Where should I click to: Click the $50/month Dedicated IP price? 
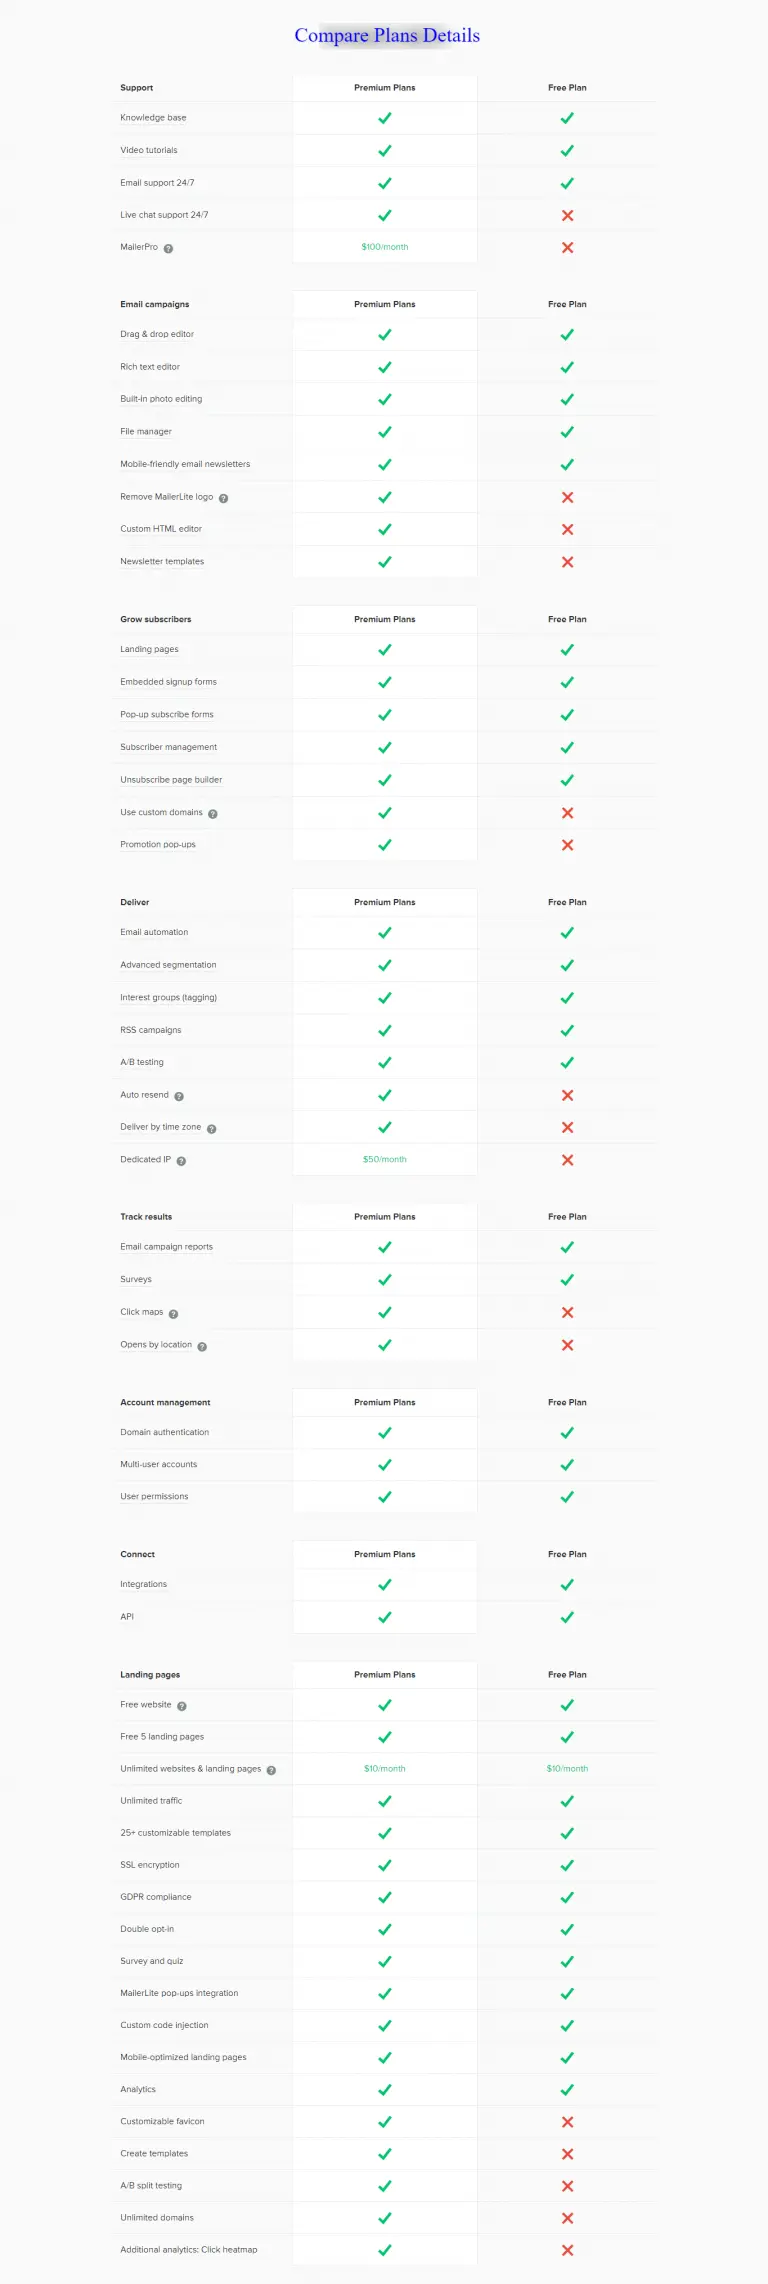tap(385, 1160)
